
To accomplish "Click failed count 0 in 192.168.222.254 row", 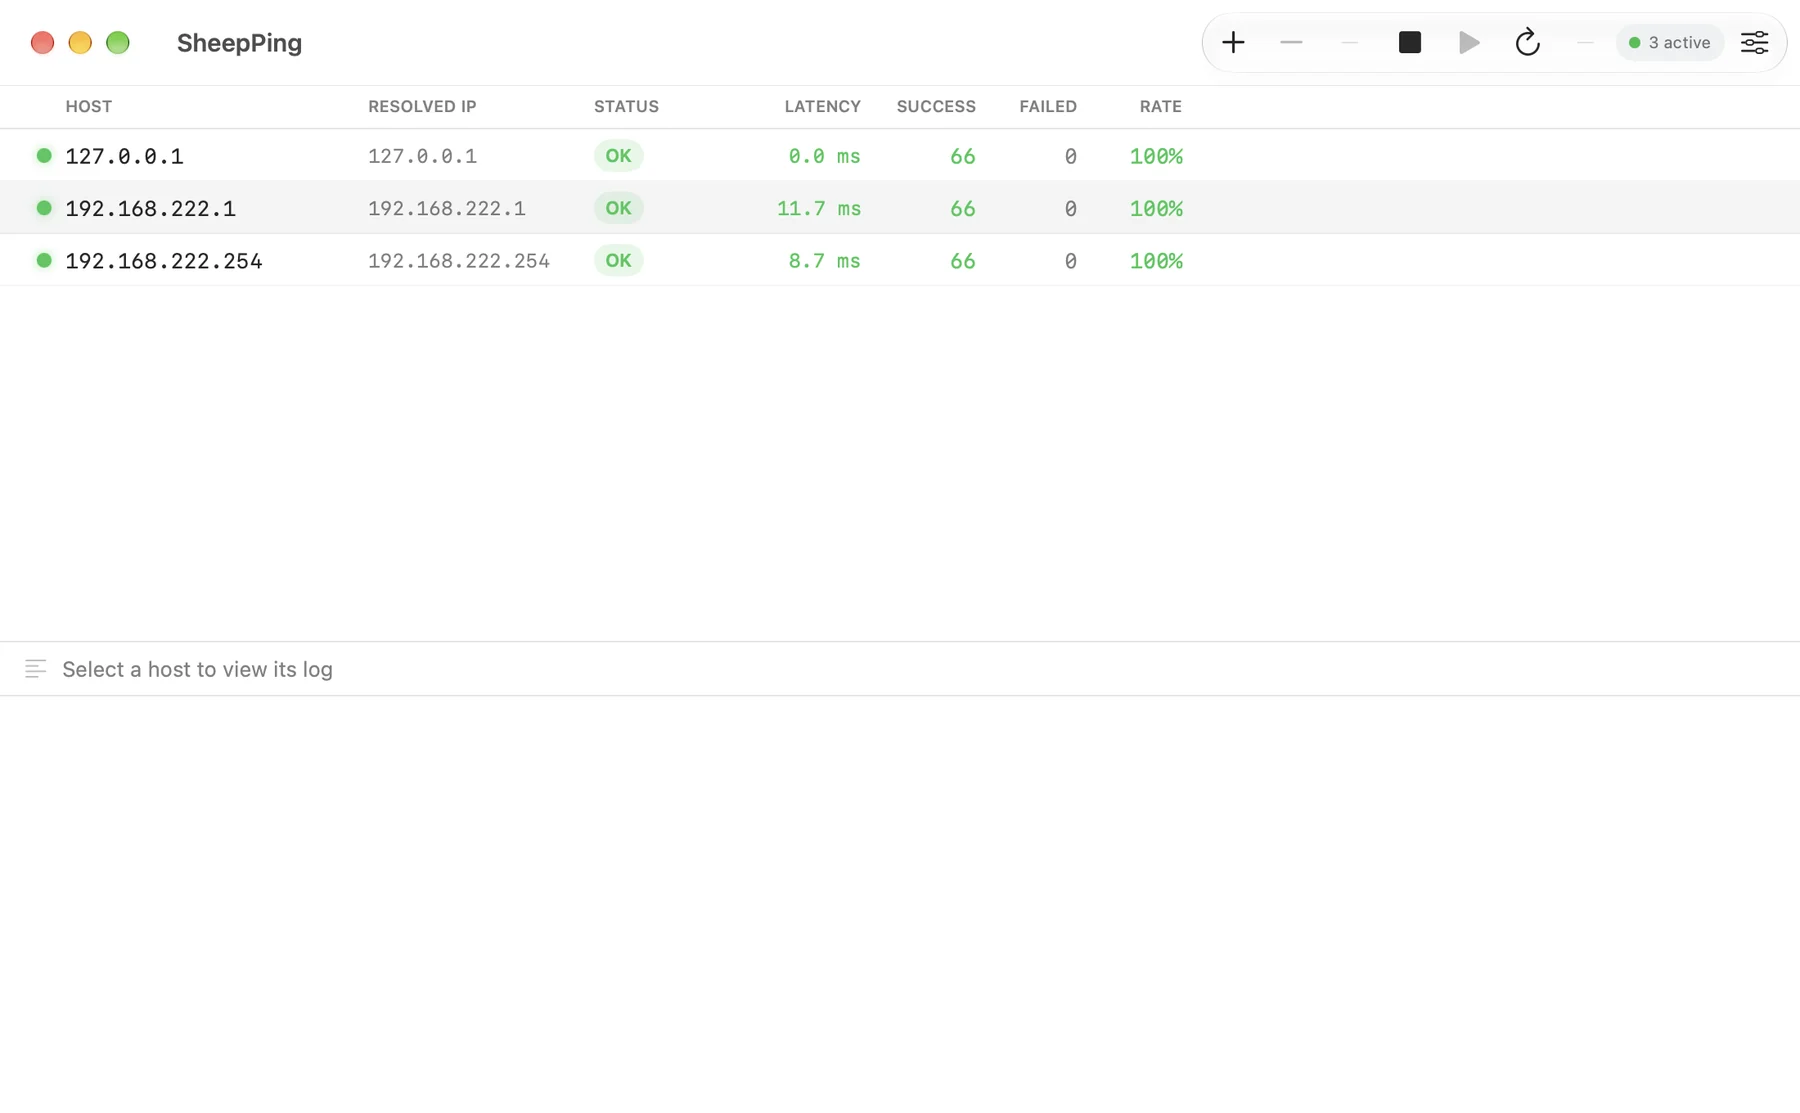I will (1070, 260).
